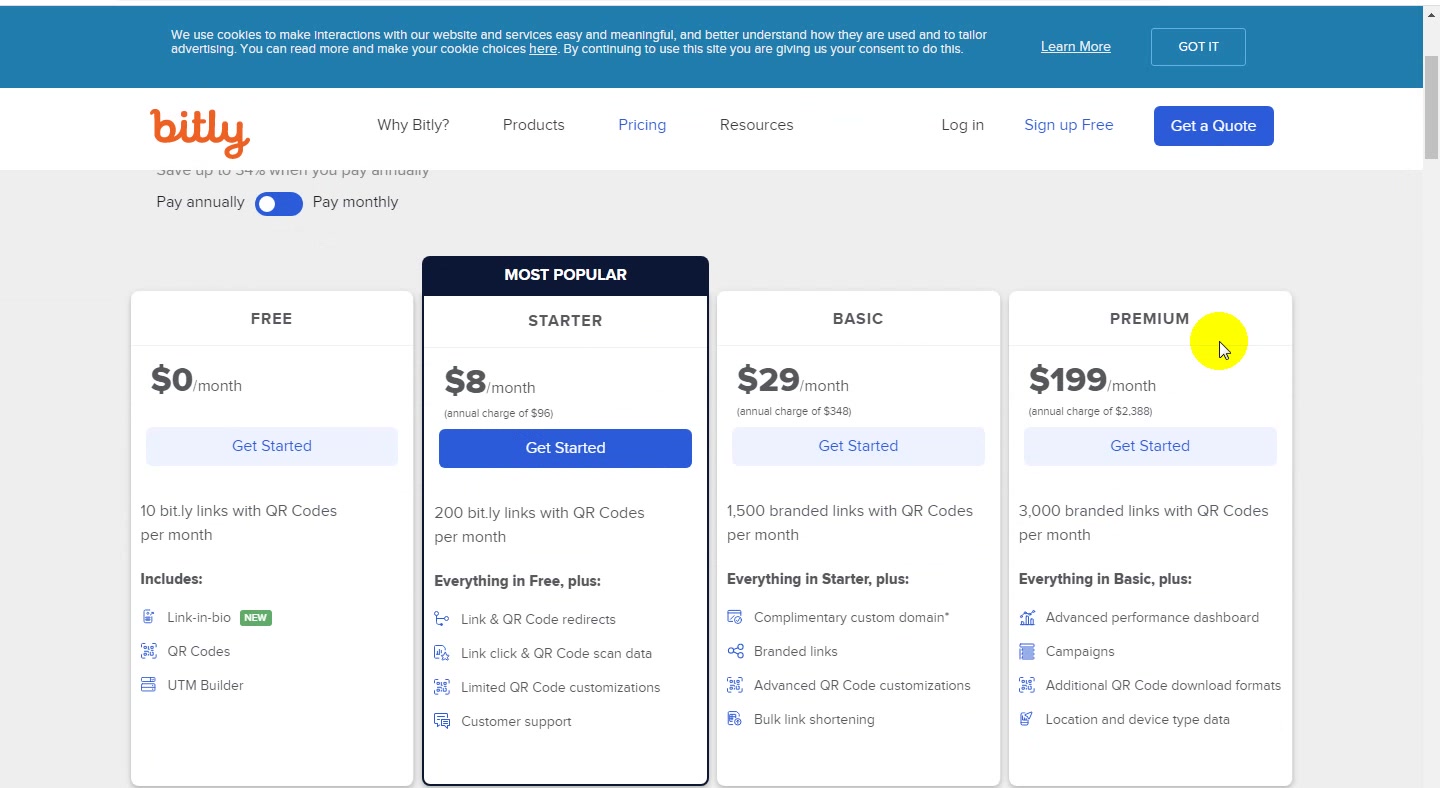1440x788 pixels.
Task: Click the Bulk link shortening icon
Action: coord(735,719)
